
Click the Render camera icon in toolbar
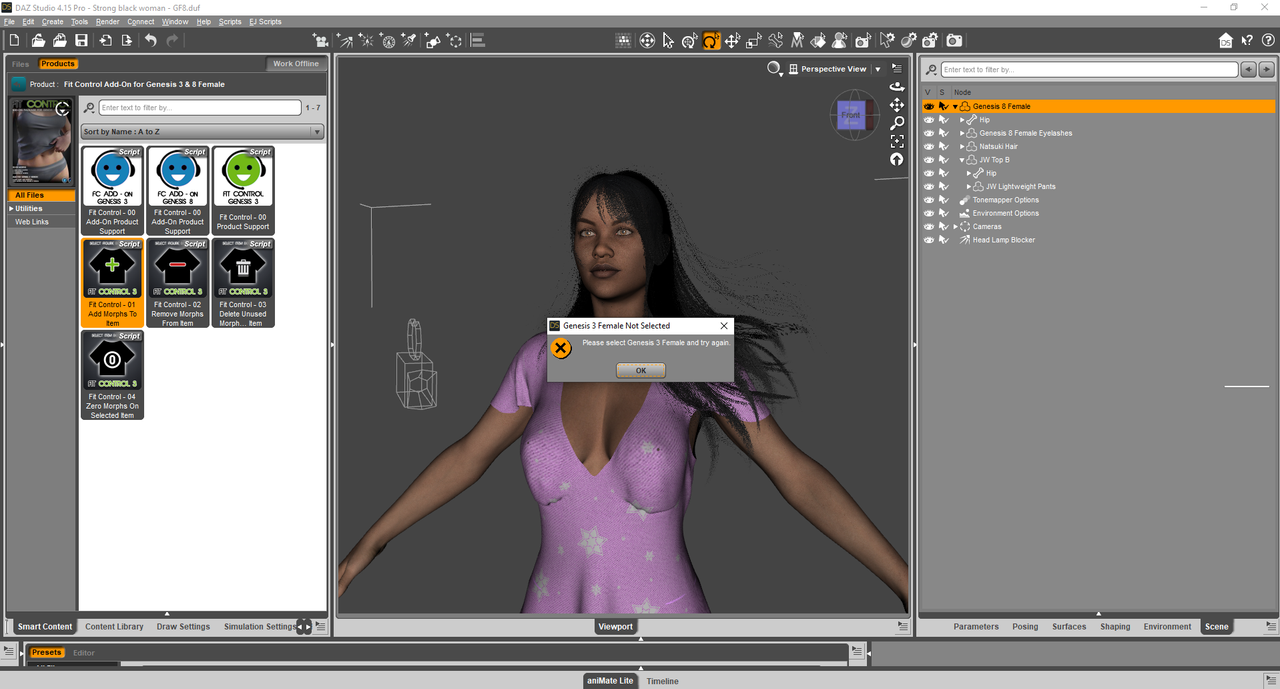(x=954, y=40)
